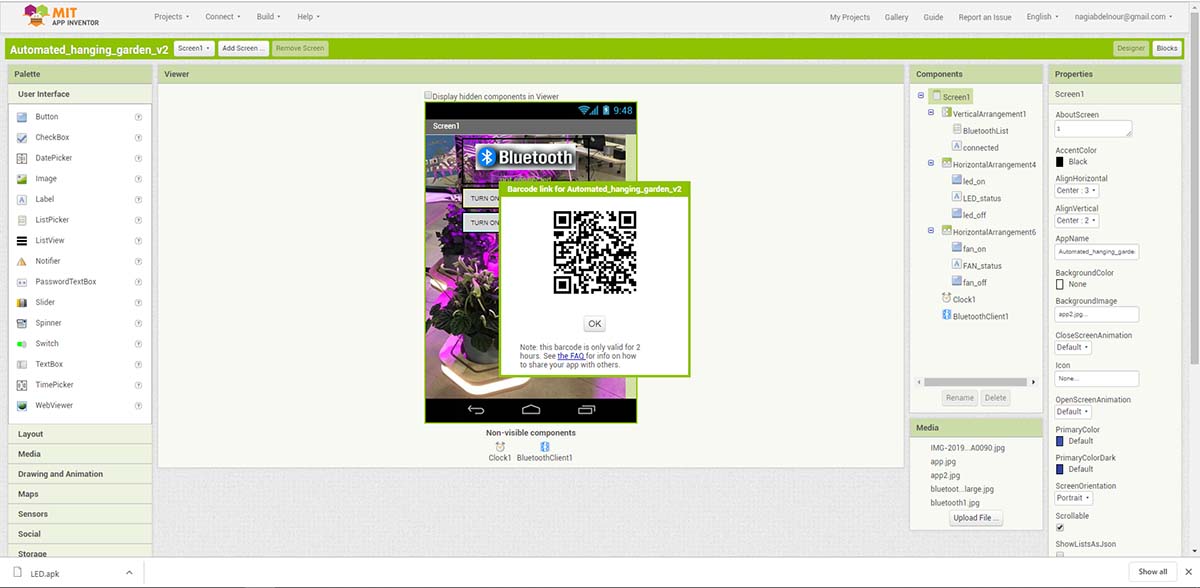The image size is (1200, 588).
Task: Switch to the Blocks view
Action: tap(1167, 48)
